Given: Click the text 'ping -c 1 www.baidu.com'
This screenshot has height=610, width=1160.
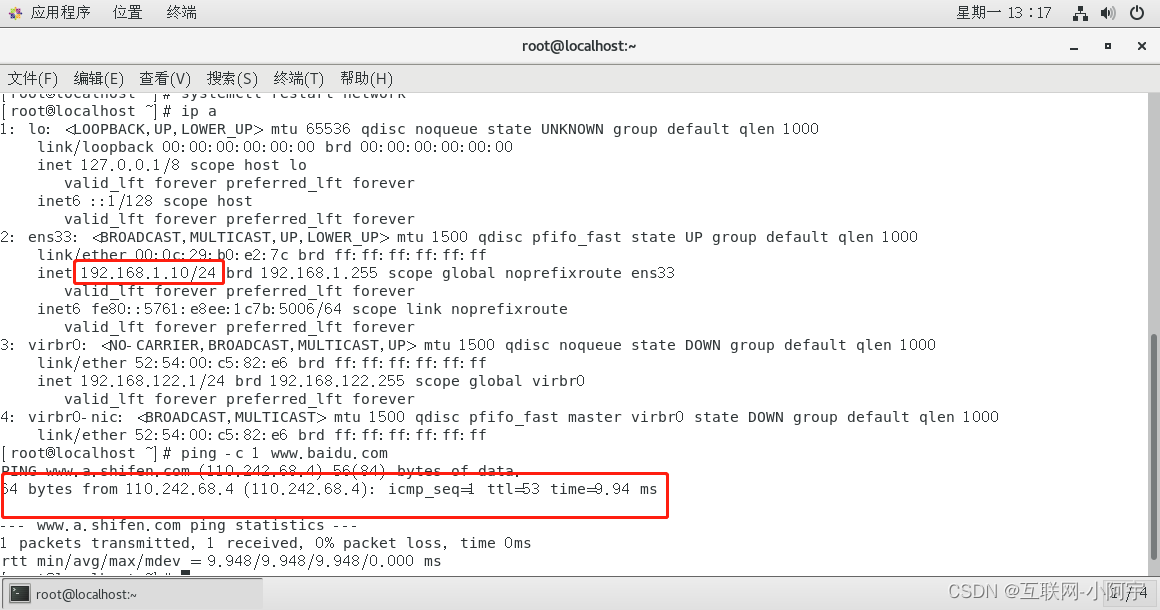Looking at the screenshot, I should point(285,453).
